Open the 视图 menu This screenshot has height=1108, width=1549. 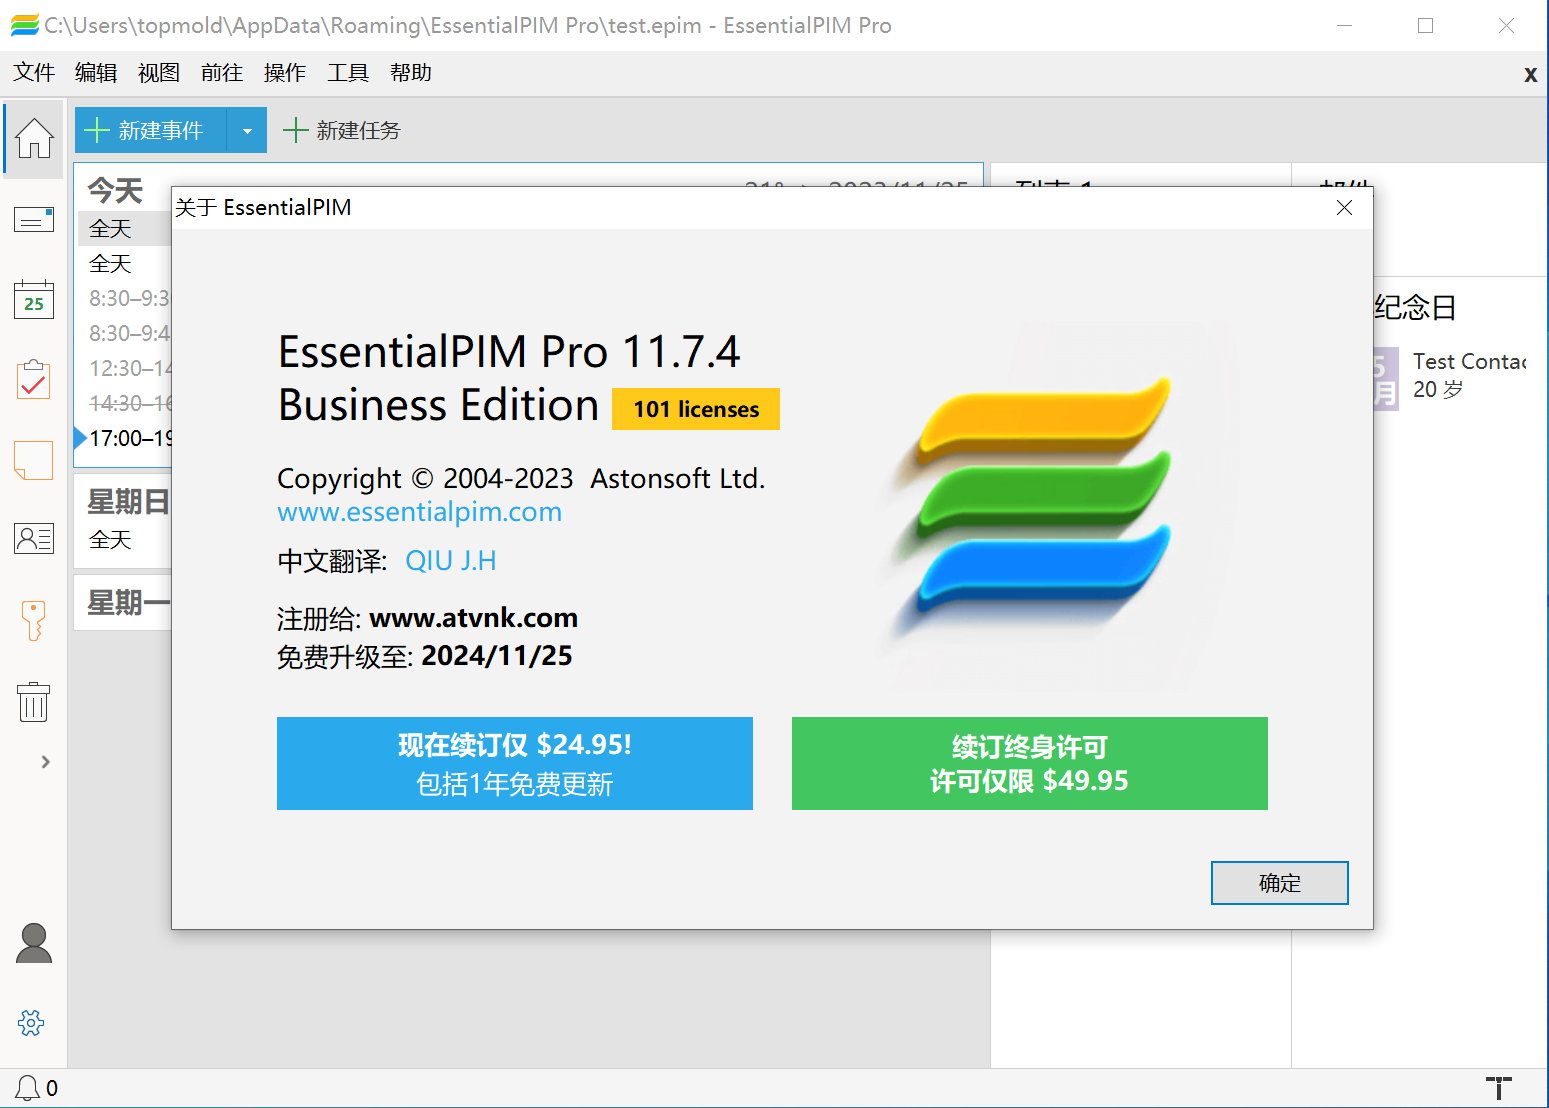(159, 73)
